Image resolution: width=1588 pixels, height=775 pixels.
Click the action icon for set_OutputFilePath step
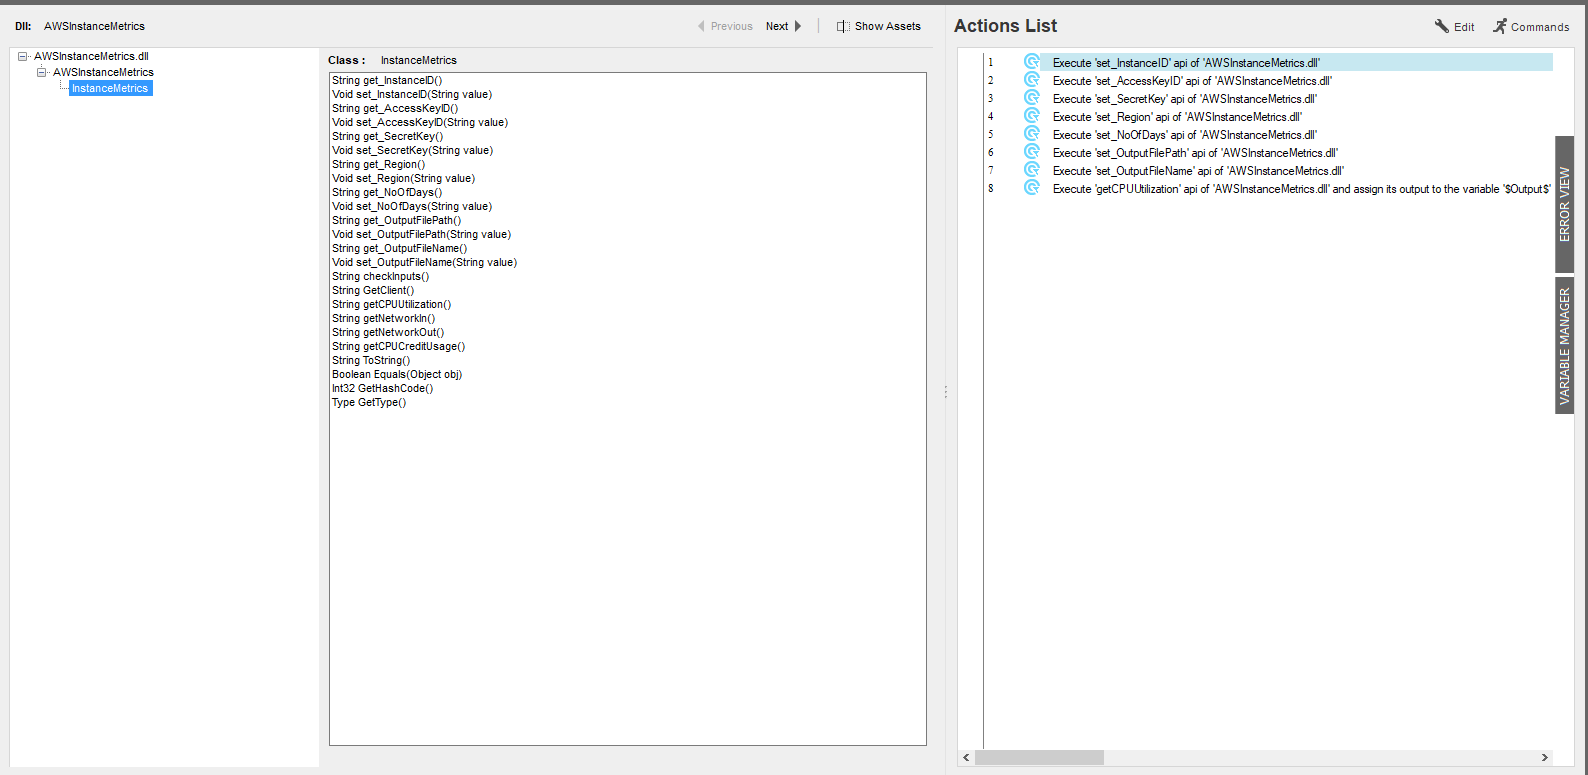click(1031, 152)
